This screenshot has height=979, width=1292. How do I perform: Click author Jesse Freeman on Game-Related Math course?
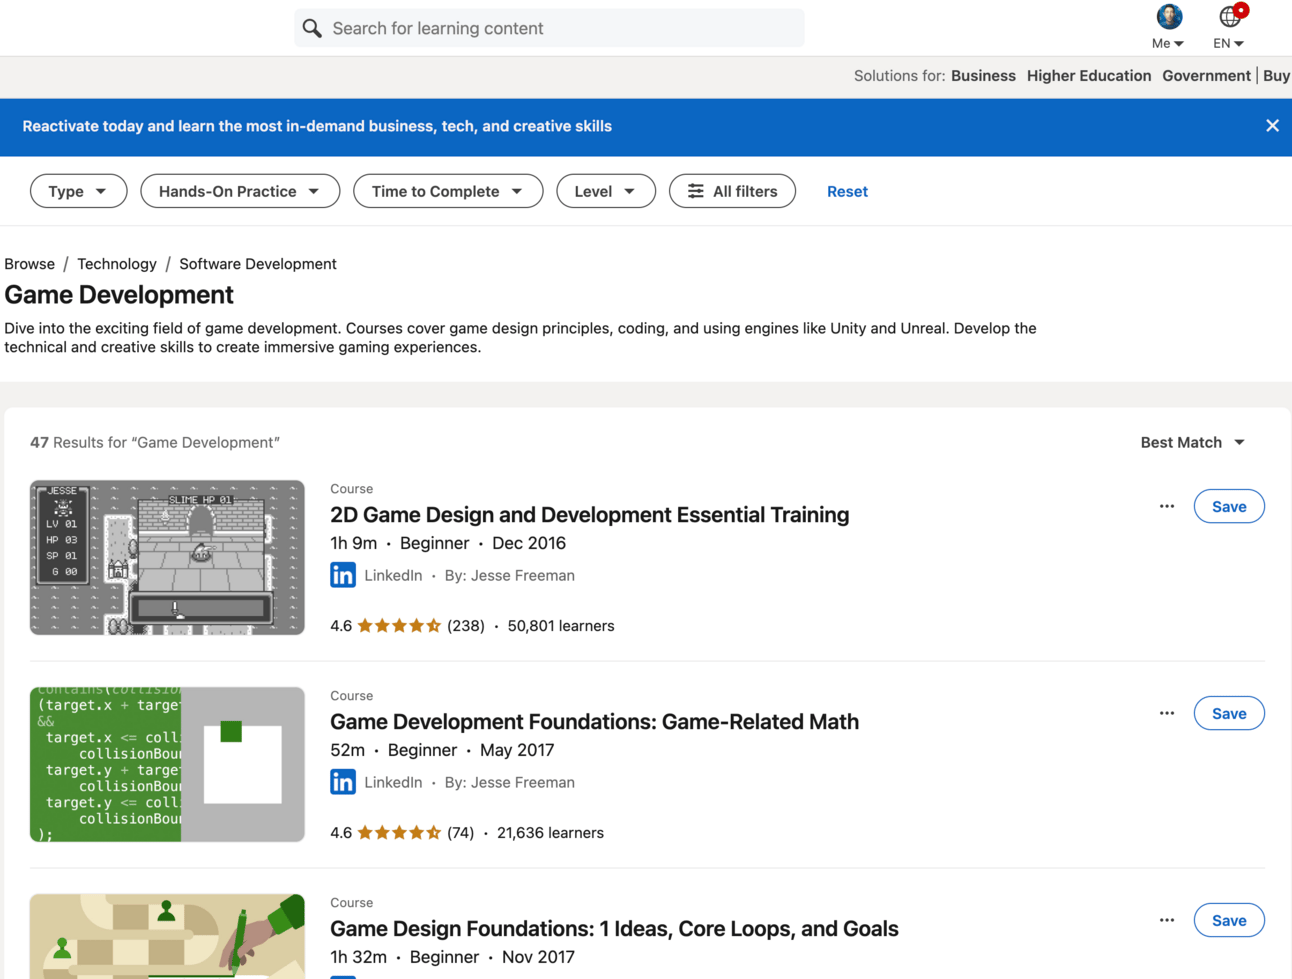tap(510, 782)
